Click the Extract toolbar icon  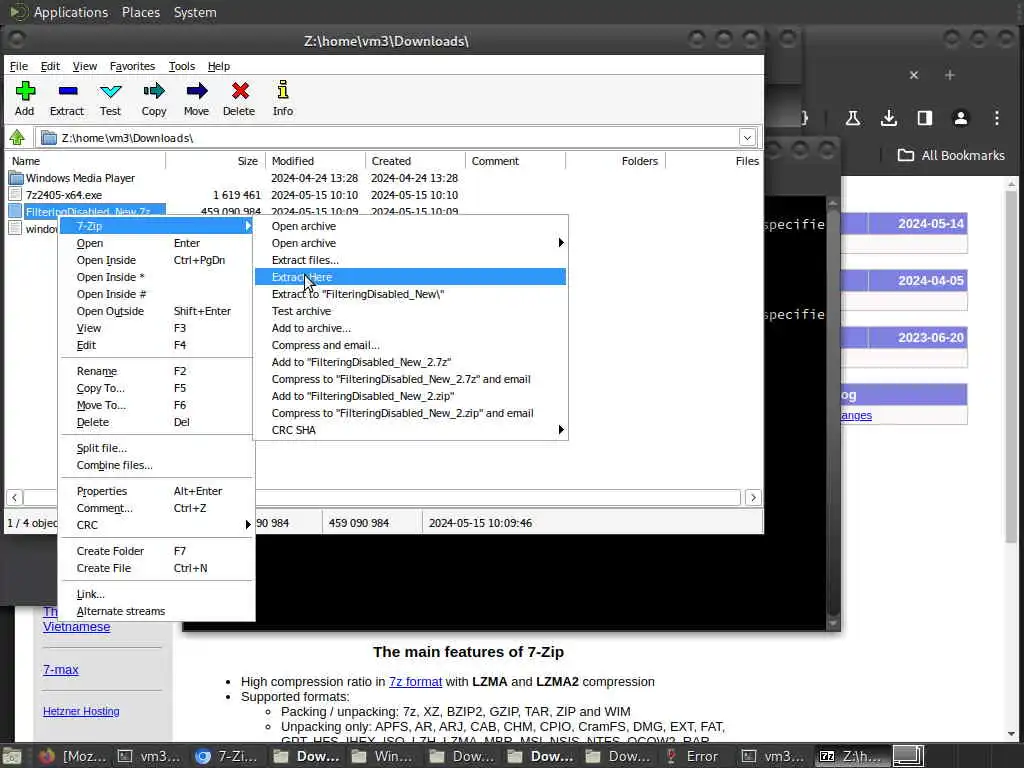tap(67, 91)
